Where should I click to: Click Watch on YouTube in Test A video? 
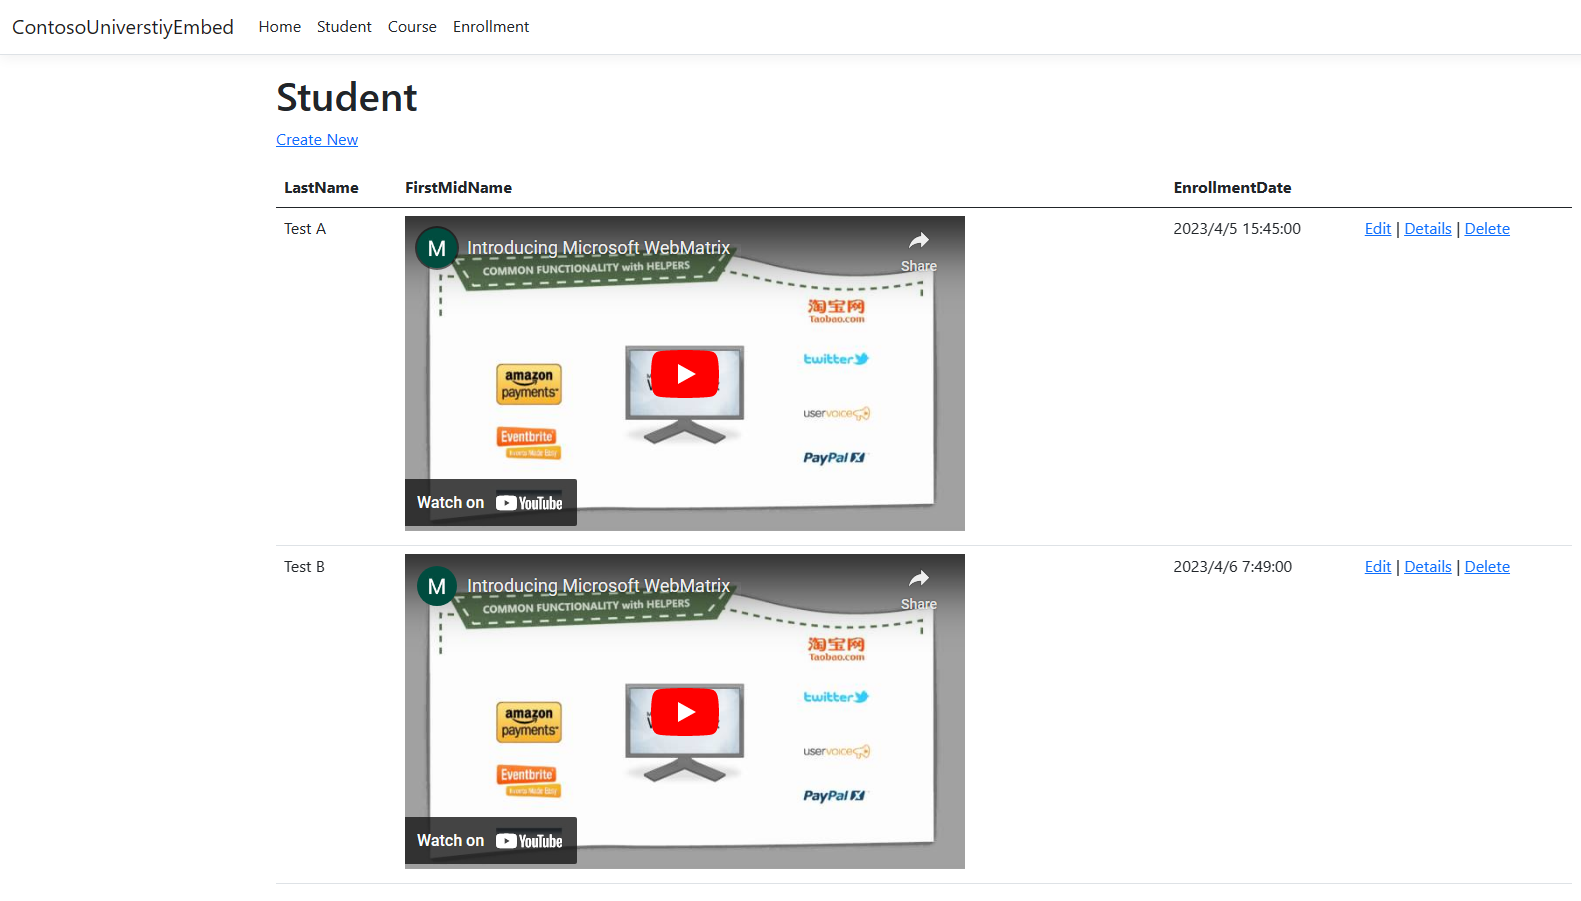pyautogui.click(x=490, y=503)
